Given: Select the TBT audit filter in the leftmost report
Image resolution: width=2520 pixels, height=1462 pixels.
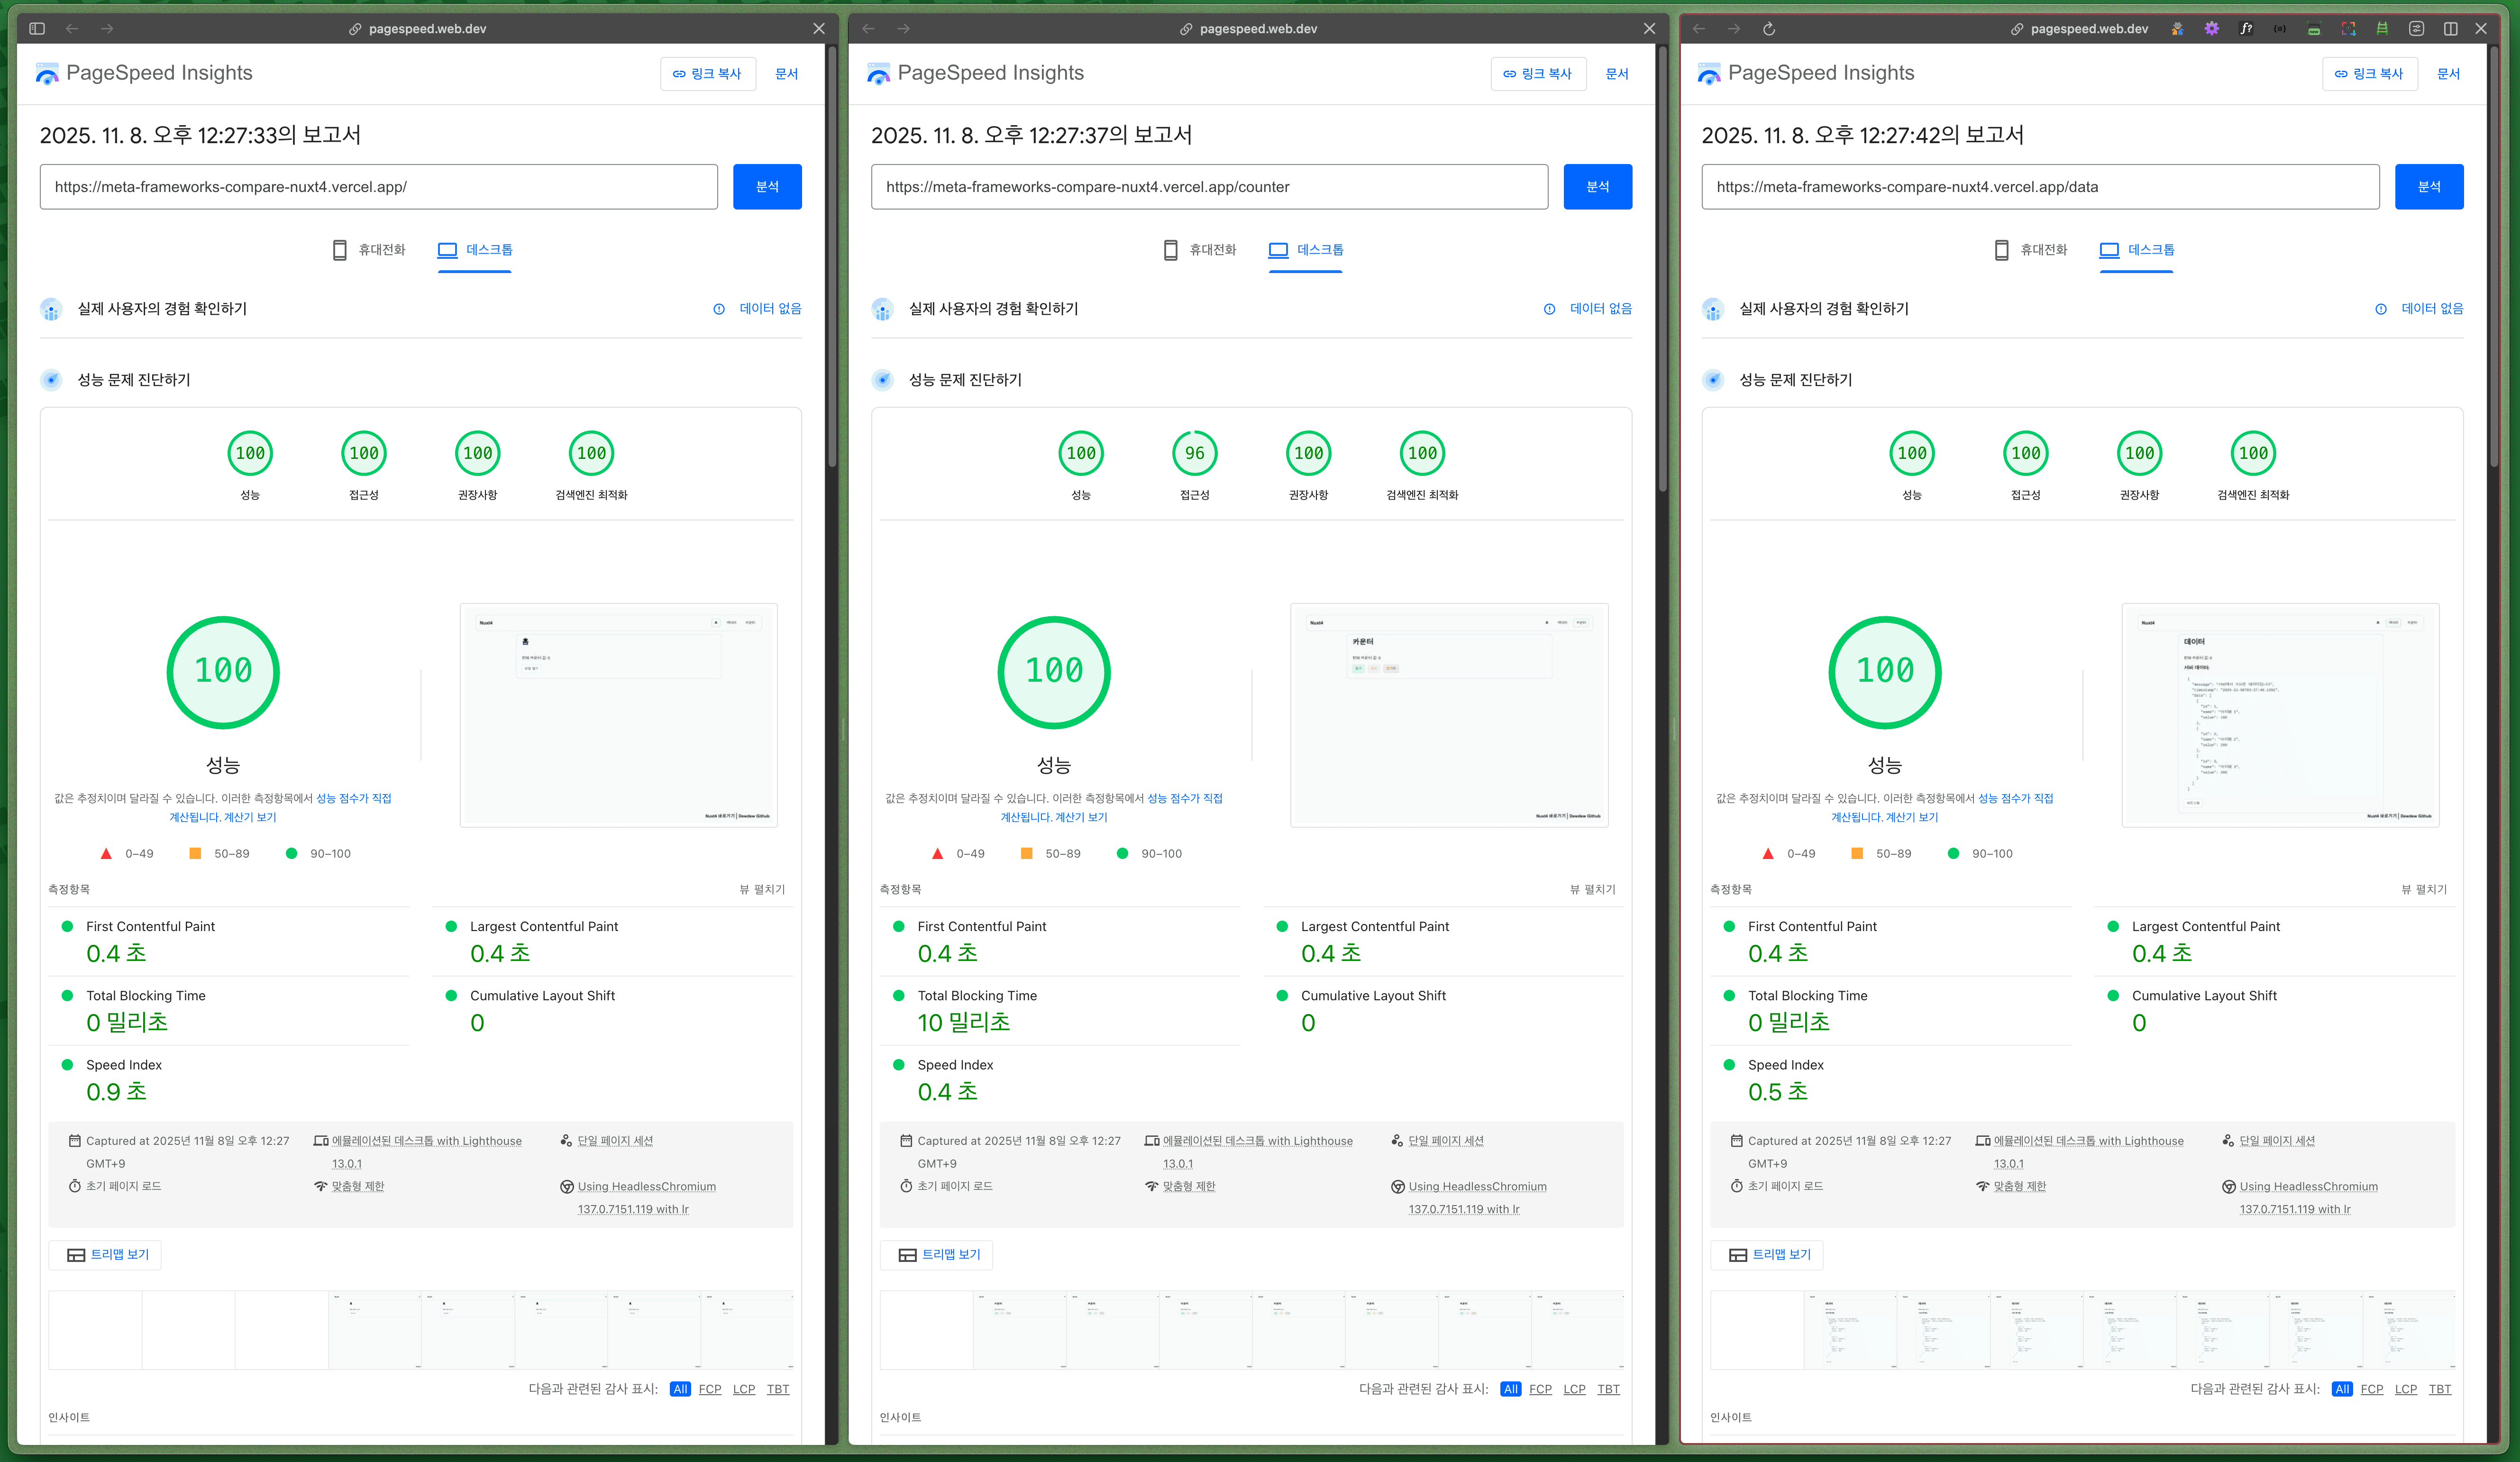Looking at the screenshot, I should pyautogui.click(x=777, y=1389).
